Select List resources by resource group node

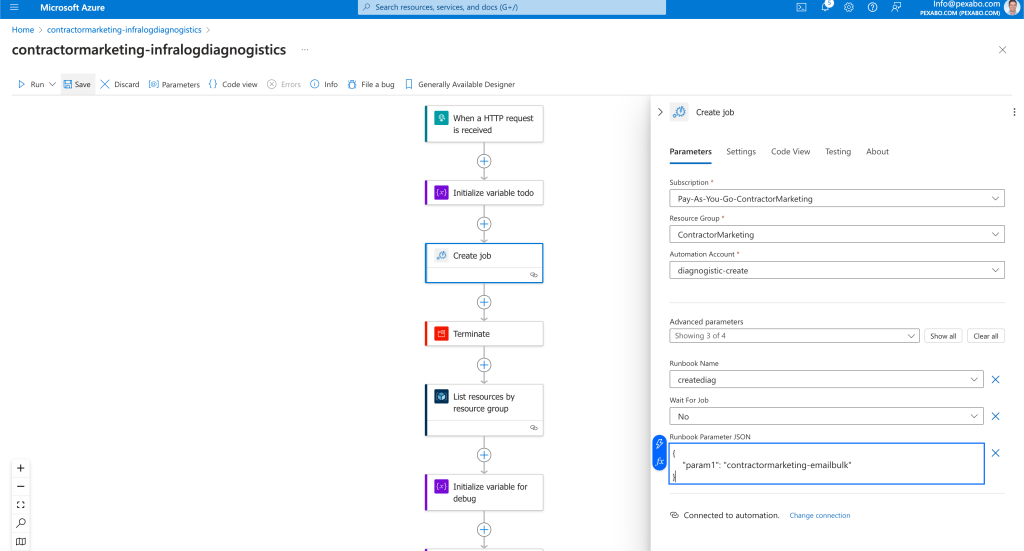click(x=484, y=410)
